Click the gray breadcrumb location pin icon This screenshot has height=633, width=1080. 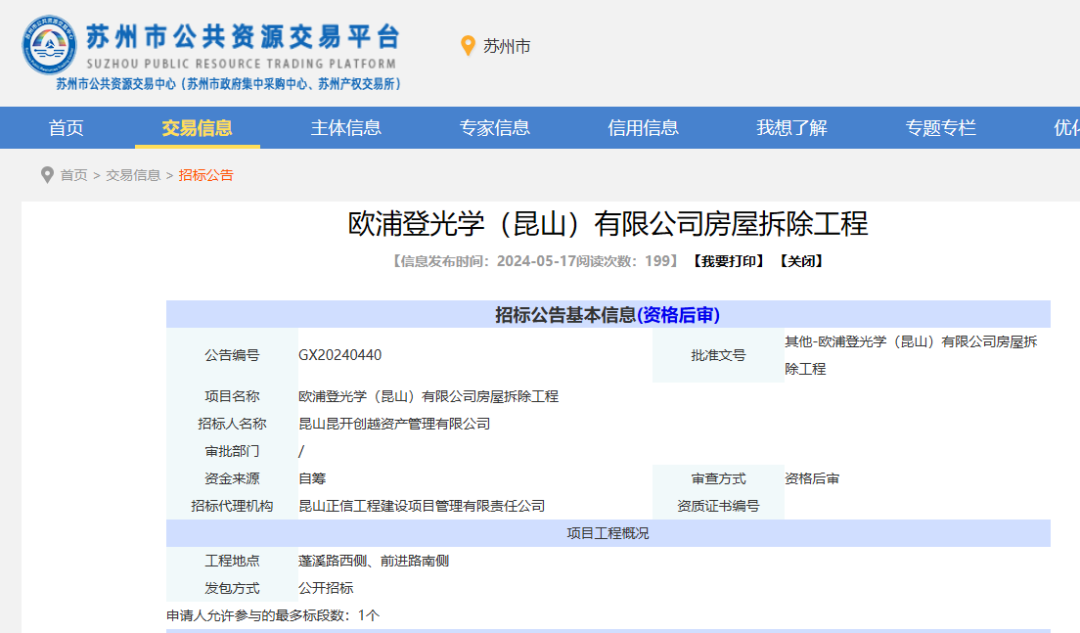47,175
